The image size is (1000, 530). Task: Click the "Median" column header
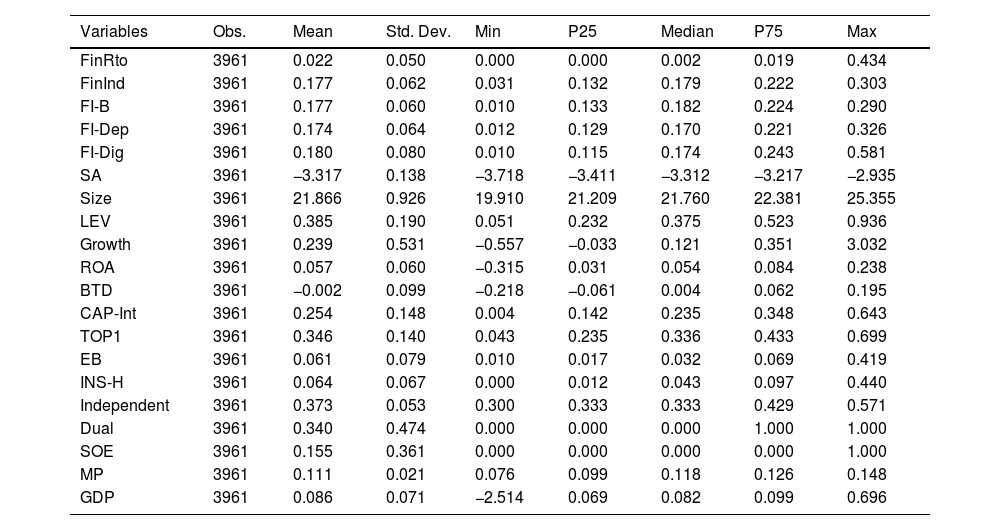687,32
